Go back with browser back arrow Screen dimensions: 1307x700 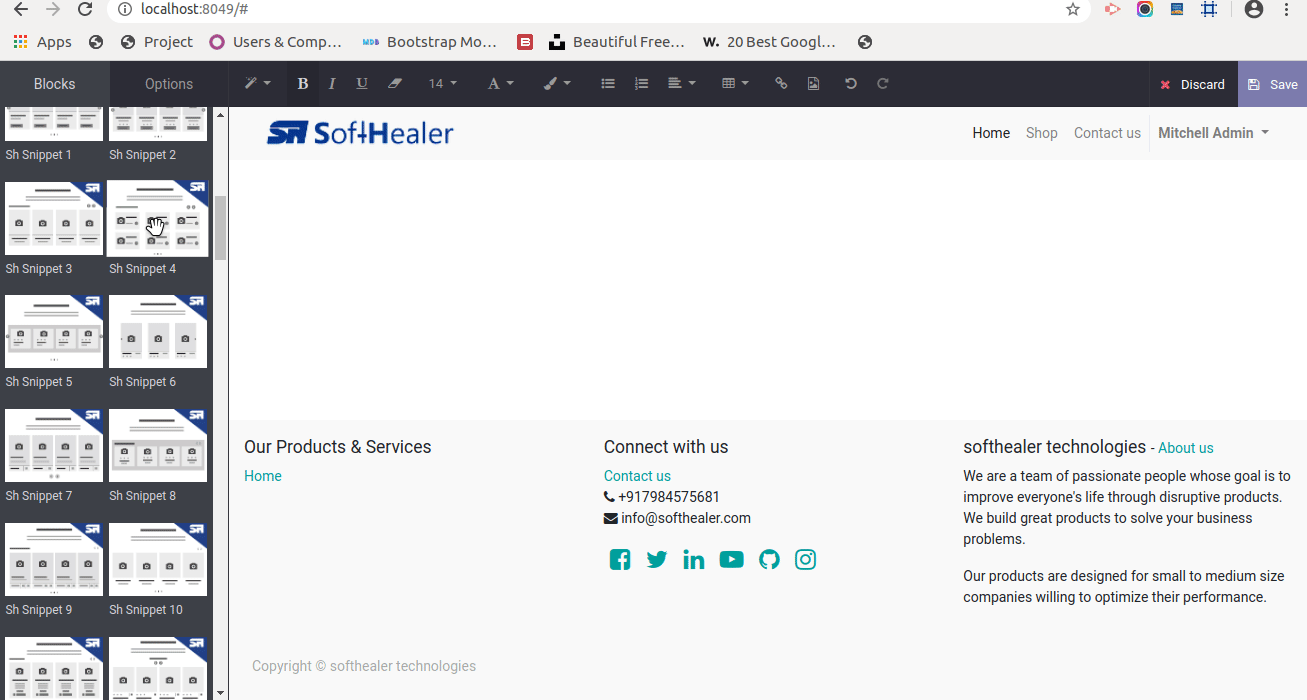[20, 9]
